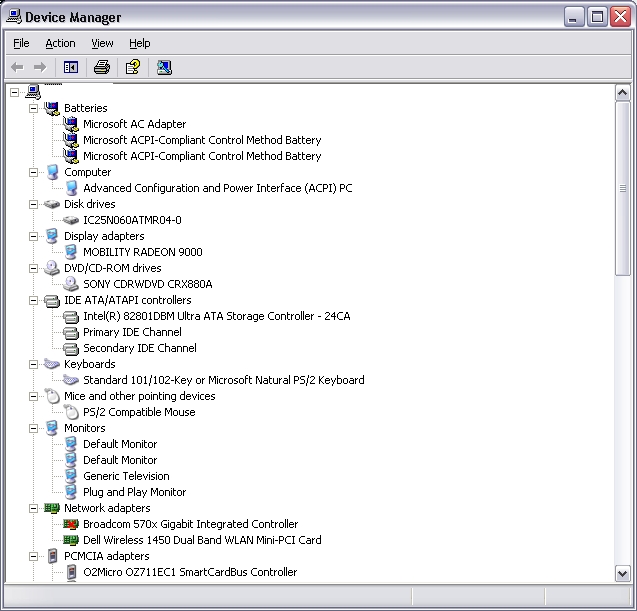Select Broadcom 570x Gigabit Integrated Controller text

tap(191, 524)
